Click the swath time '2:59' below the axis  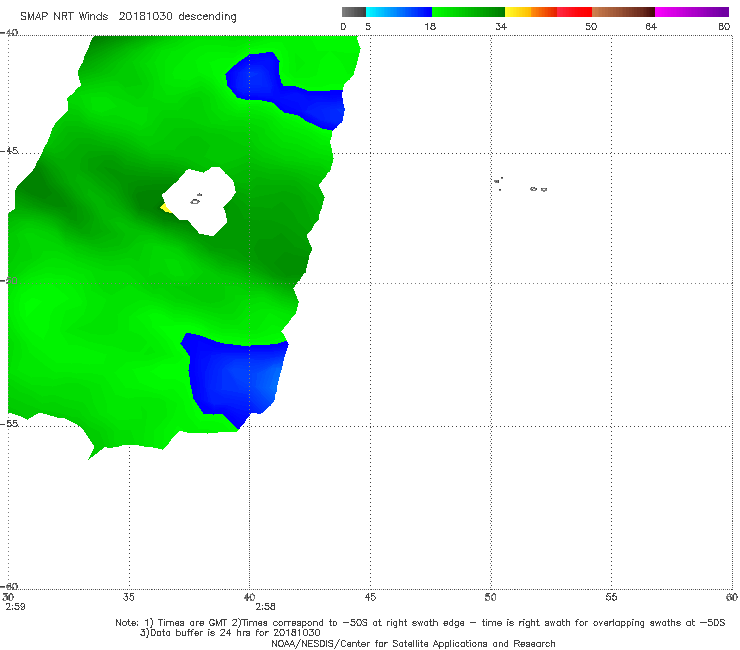point(15,607)
